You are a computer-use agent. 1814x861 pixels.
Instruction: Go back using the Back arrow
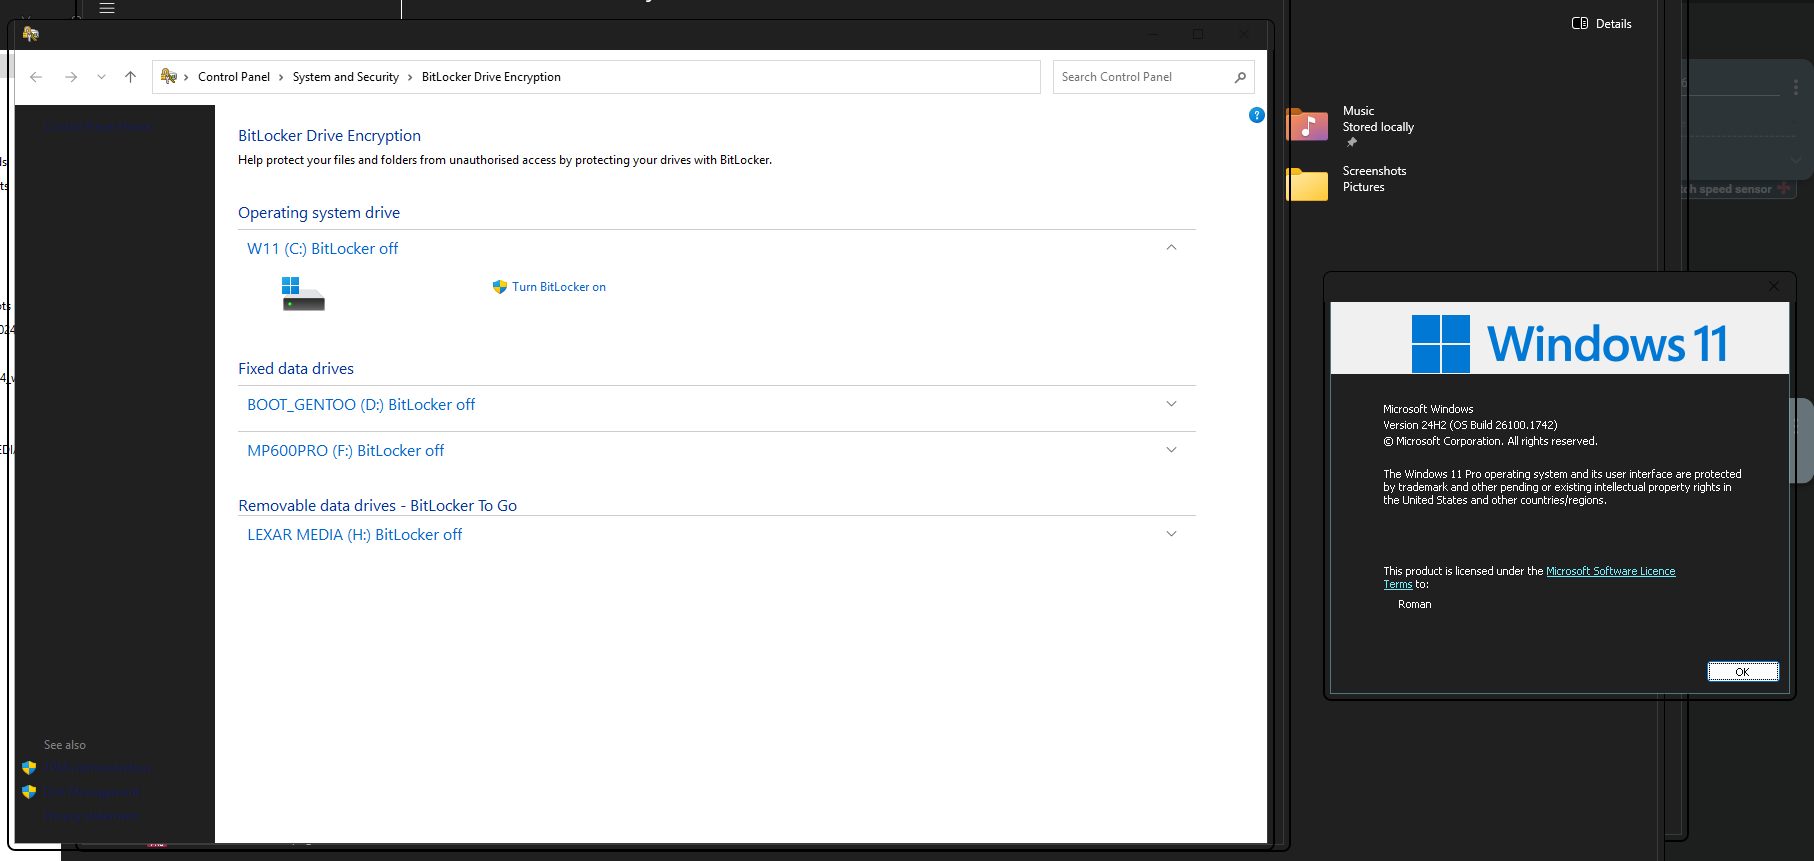(x=36, y=77)
